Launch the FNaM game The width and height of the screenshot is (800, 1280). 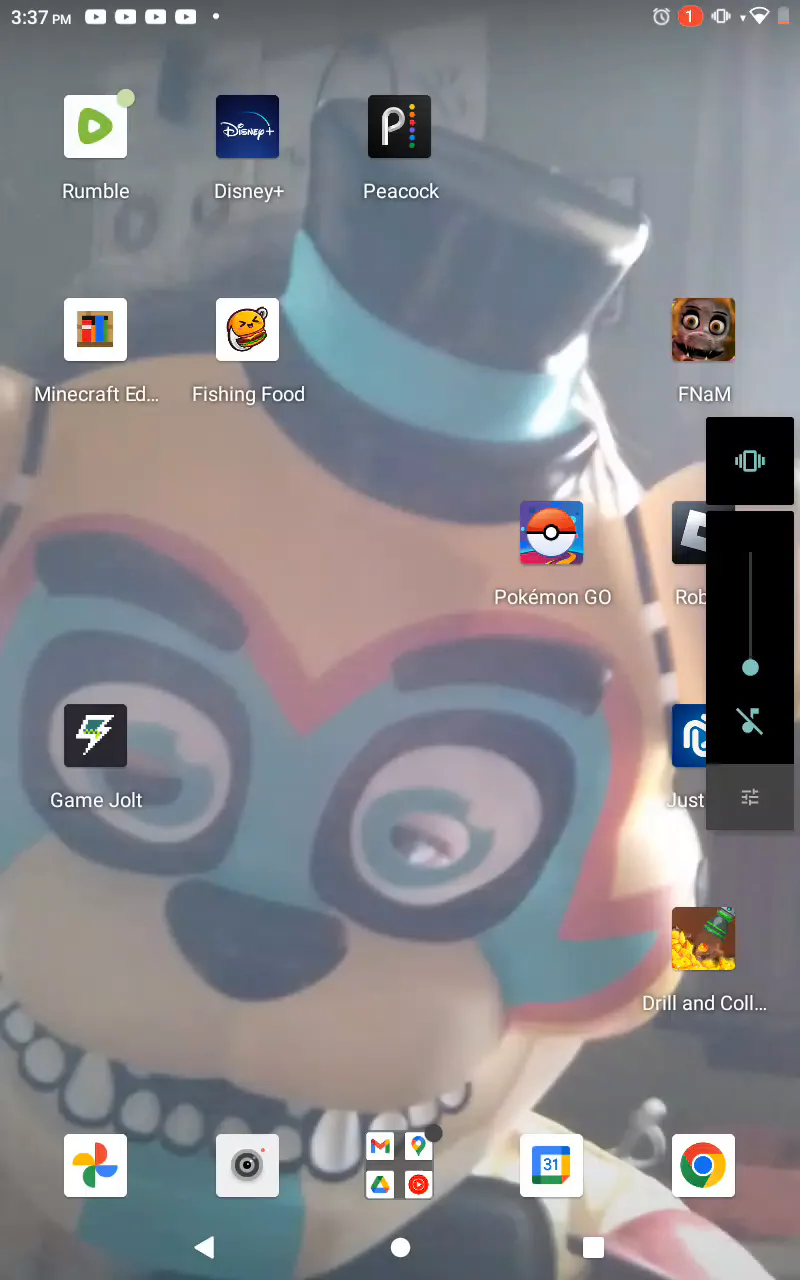(x=704, y=330)
